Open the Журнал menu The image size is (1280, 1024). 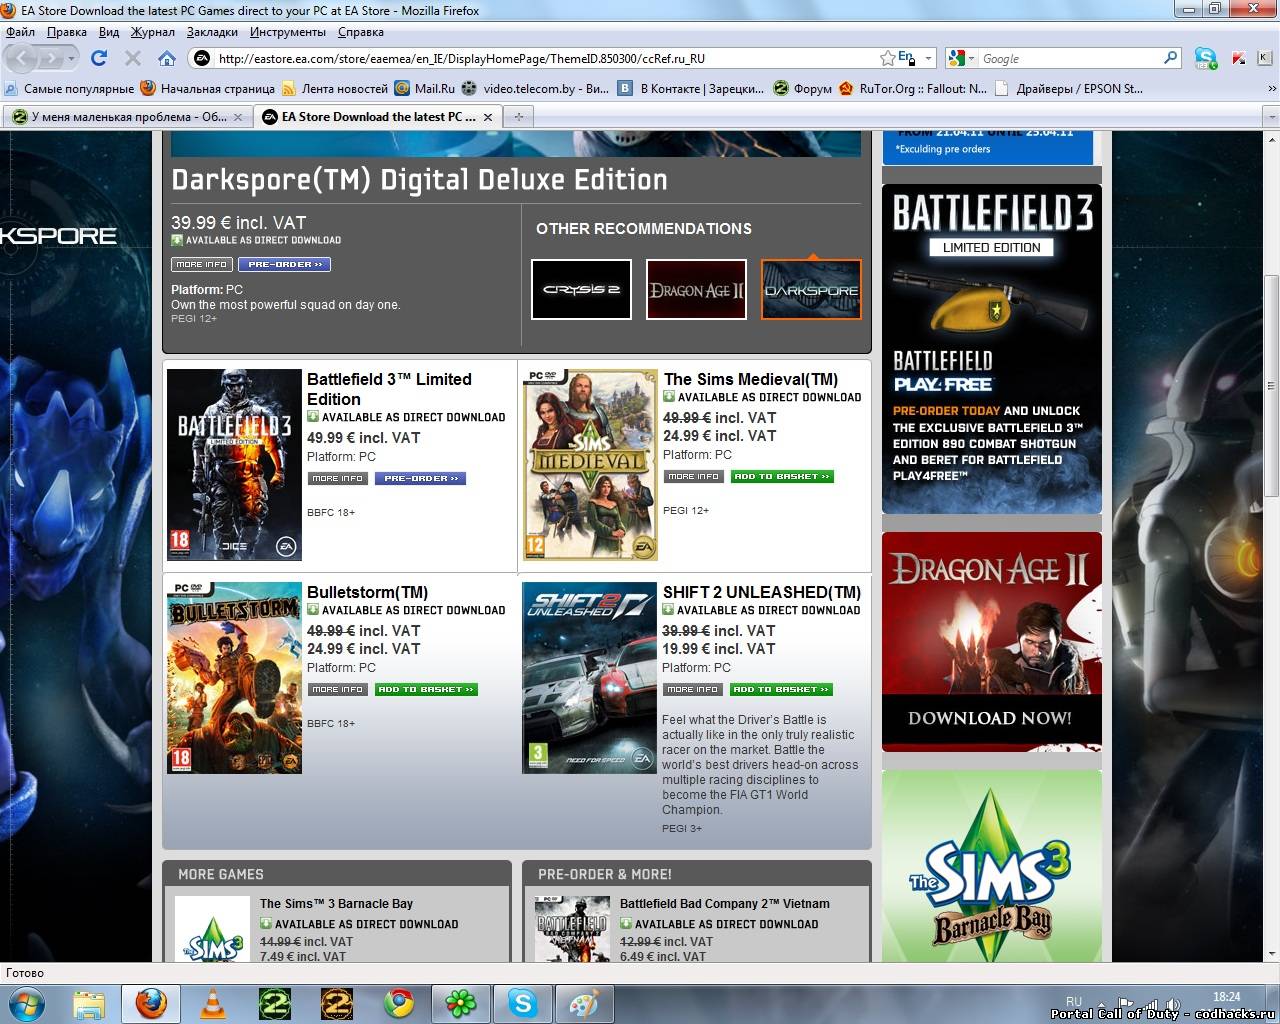click(153, 32)
